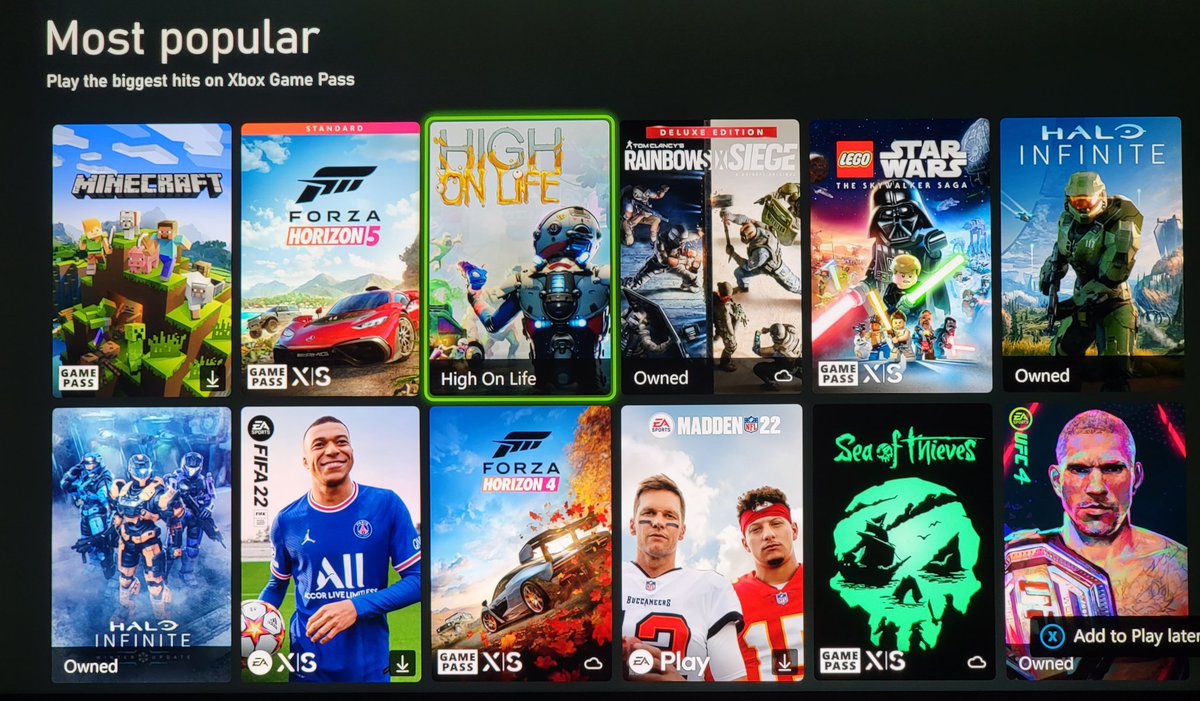This screenshot has width=1200, height=701.
Task: Open the highlighted High On Life tile
Action: click(x=519, y=258)
